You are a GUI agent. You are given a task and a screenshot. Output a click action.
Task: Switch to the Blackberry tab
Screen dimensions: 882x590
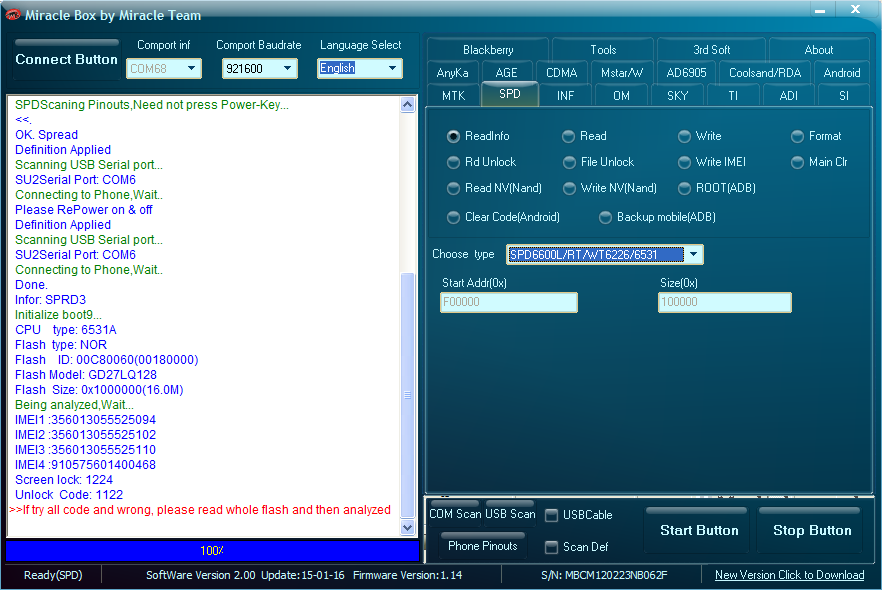pos(488,49)
